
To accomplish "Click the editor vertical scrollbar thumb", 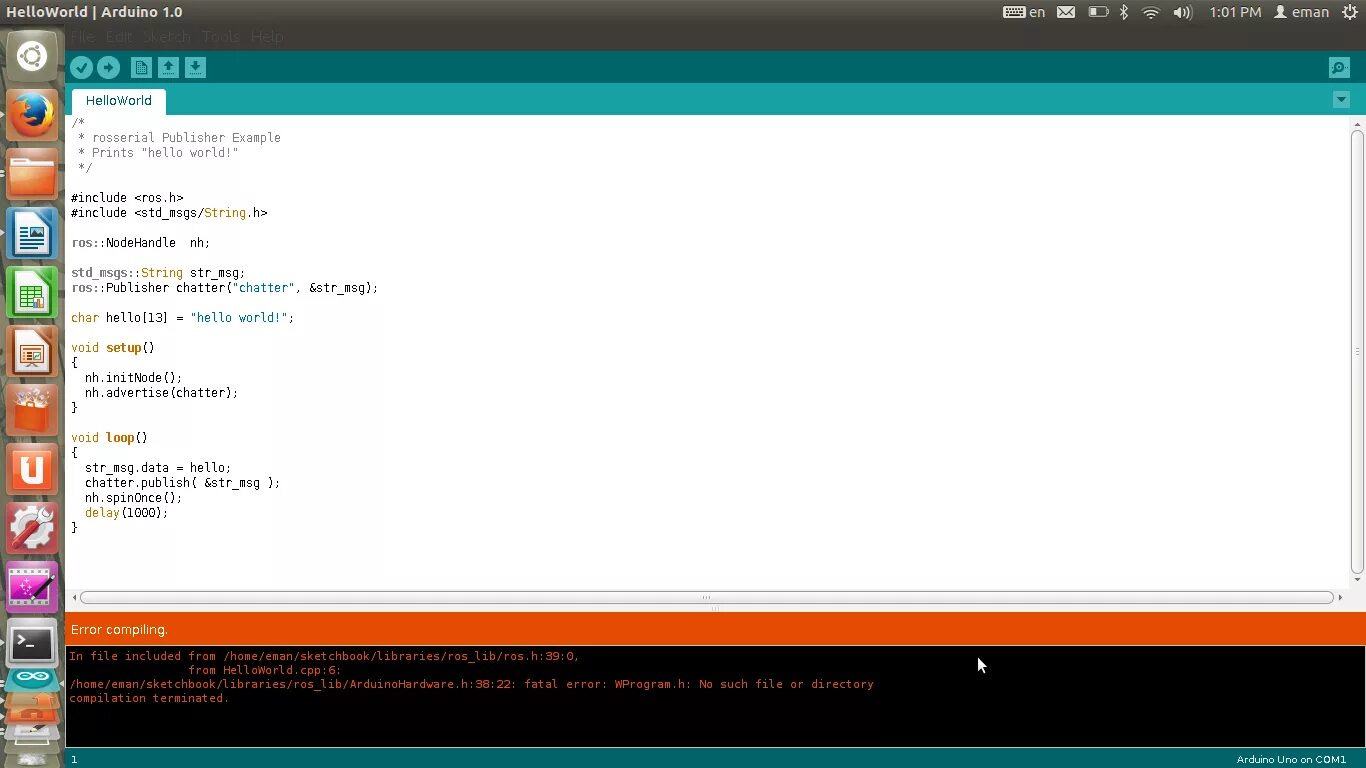I will 1357,350.
